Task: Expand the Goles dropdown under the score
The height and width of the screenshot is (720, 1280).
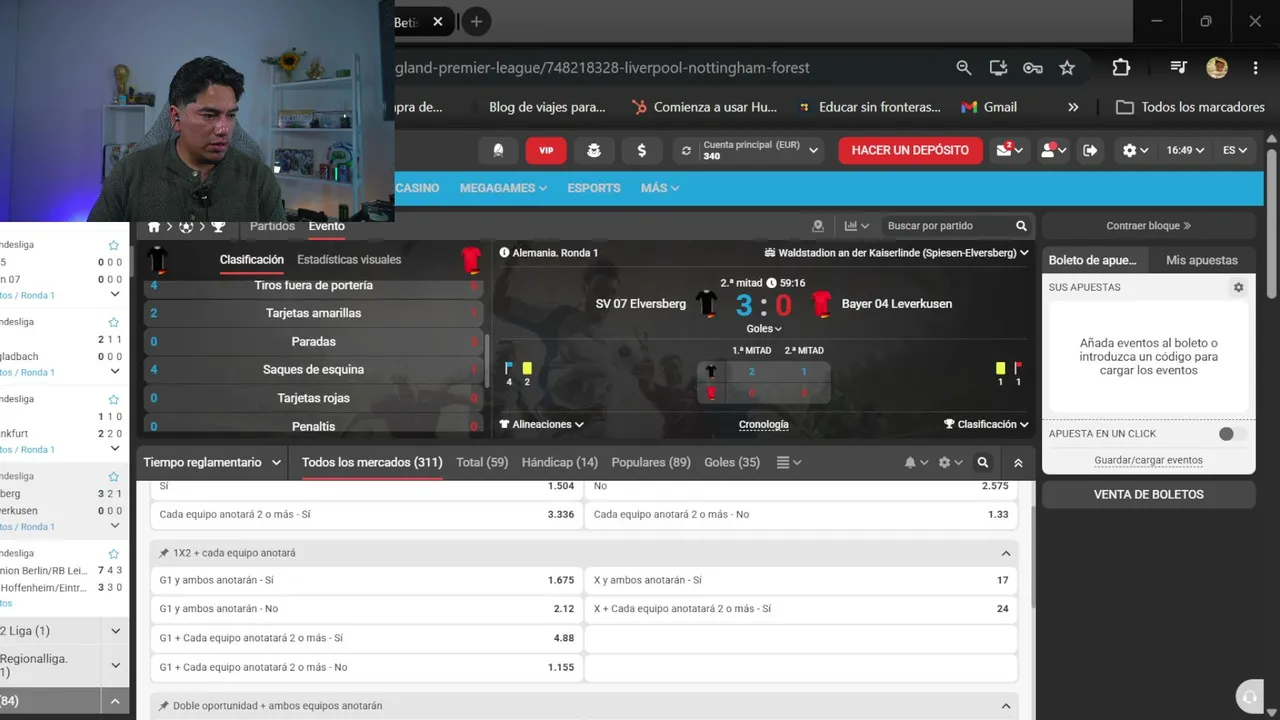Action: tap(764, 328)
